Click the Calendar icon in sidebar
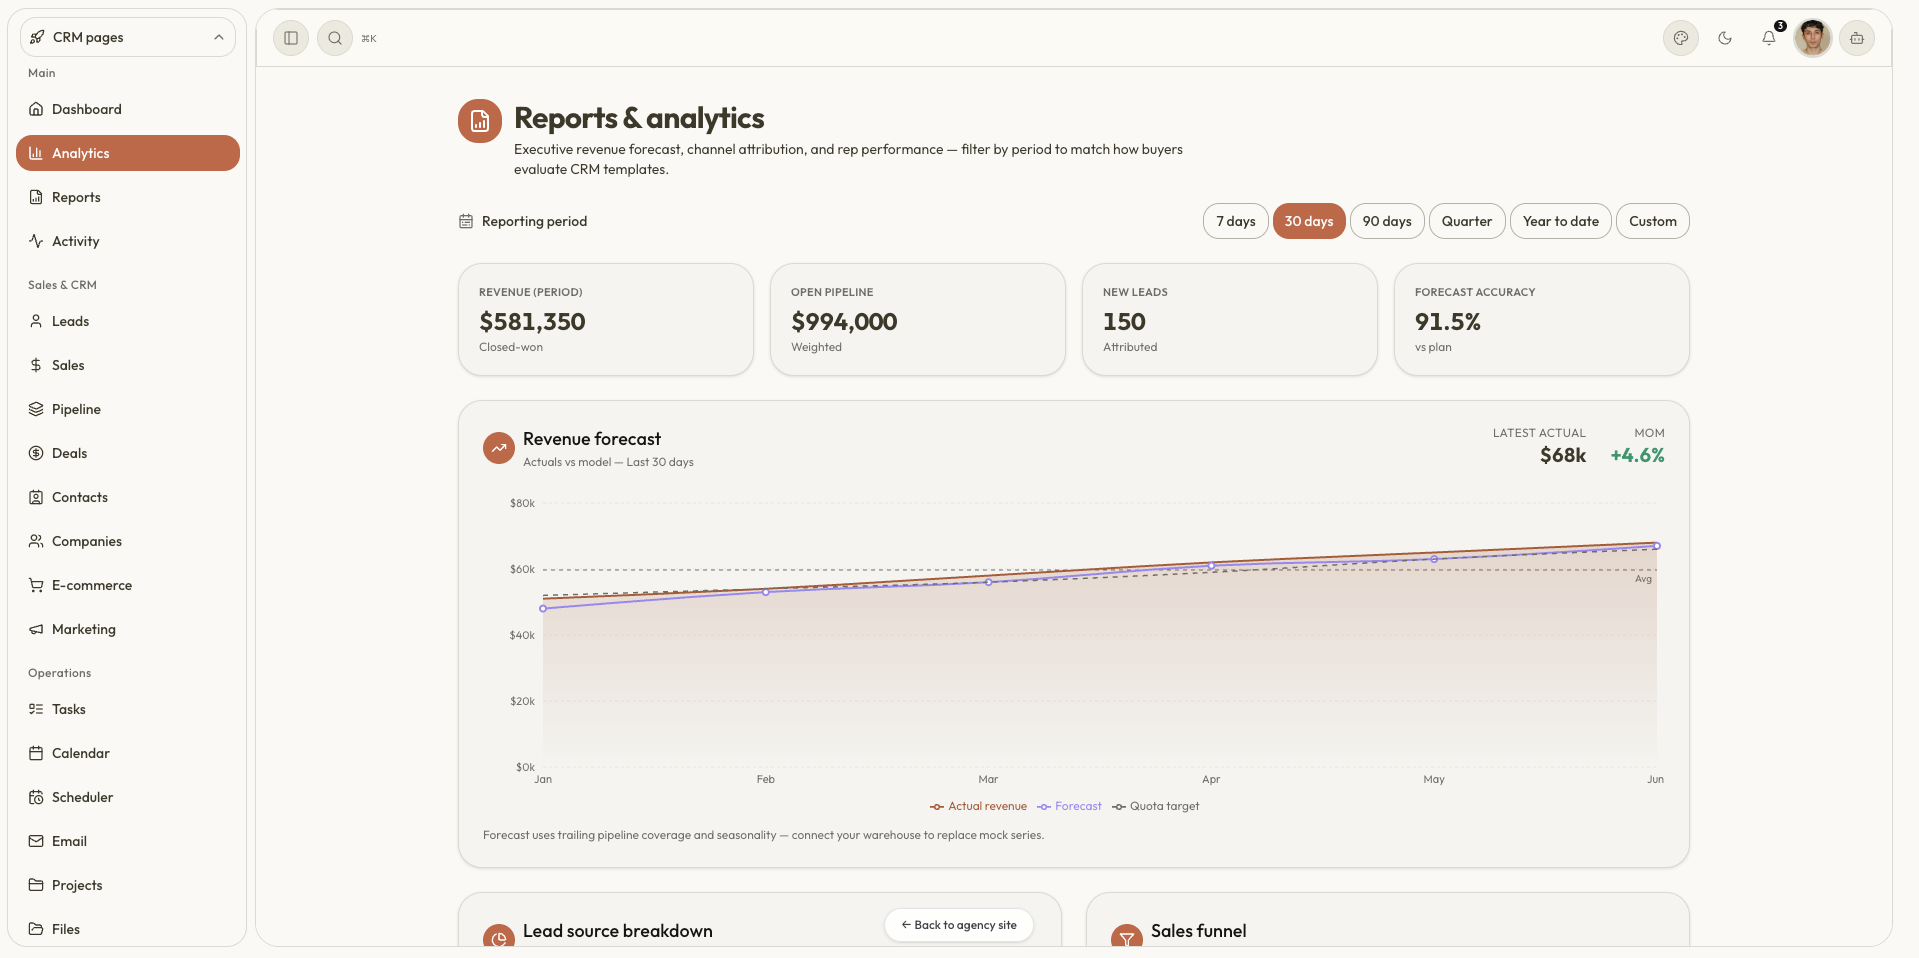The height and width of the screenshot is (958, 1919). (x=36, y=753)
